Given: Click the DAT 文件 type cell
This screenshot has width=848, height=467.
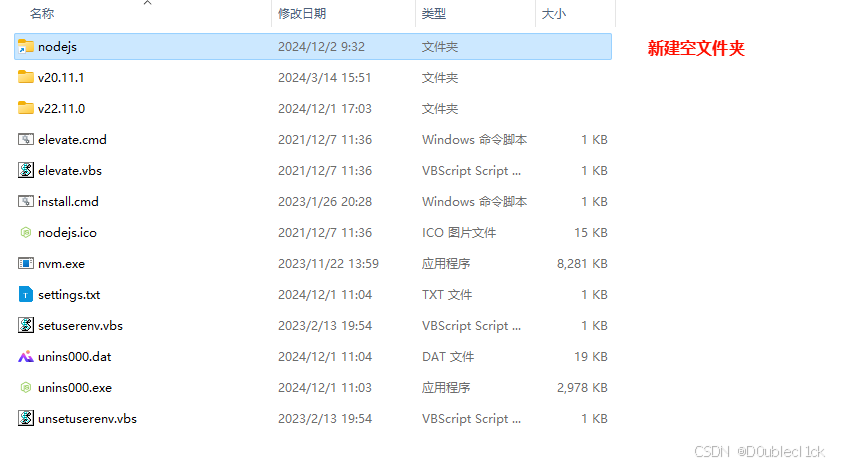Looking at the screenshot, I should click(x=448, y=357).
